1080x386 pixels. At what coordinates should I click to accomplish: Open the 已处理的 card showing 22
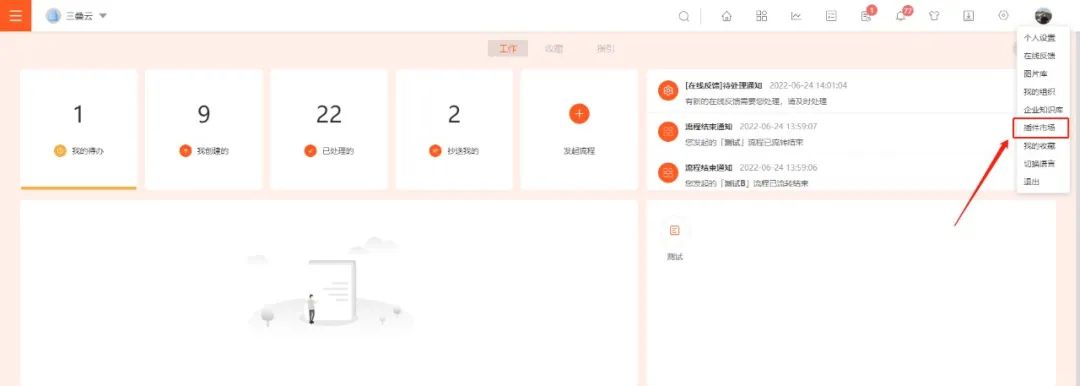[x=329, y=129]
